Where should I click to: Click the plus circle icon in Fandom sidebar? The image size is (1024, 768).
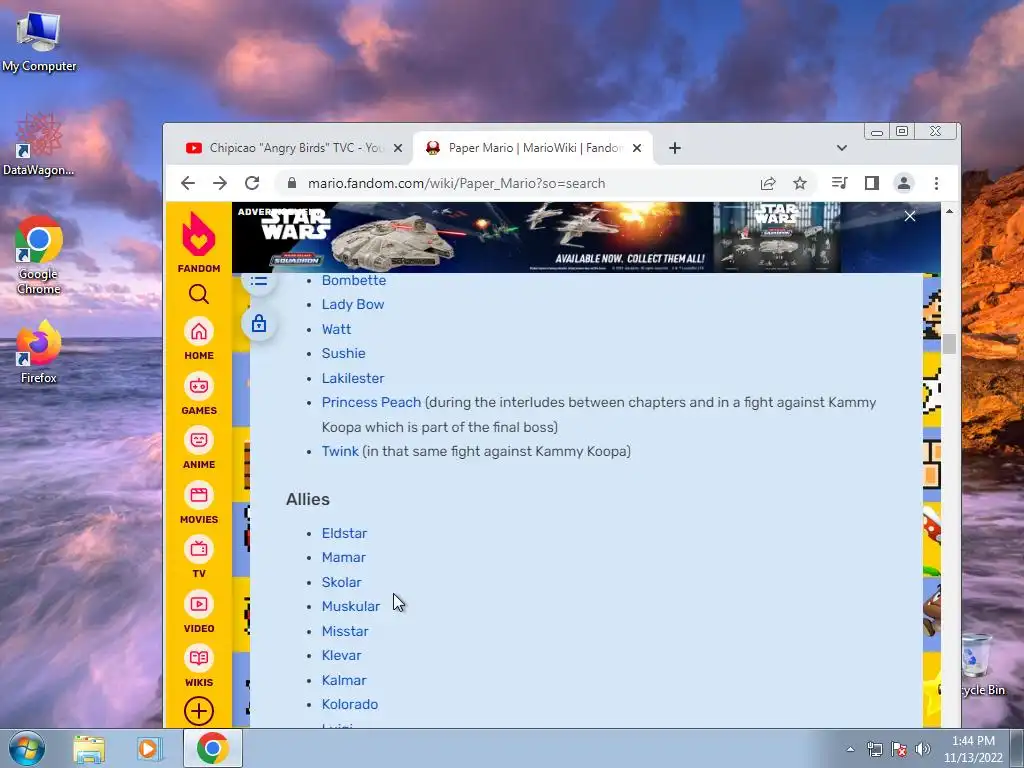point(199,711)
